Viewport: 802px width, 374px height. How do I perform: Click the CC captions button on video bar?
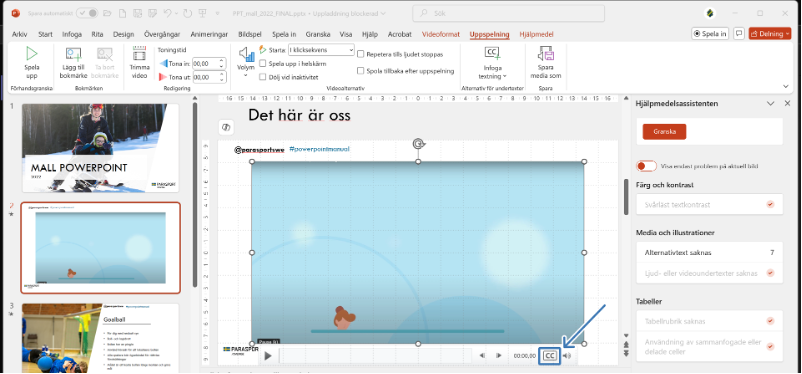[x=550, y=356]
